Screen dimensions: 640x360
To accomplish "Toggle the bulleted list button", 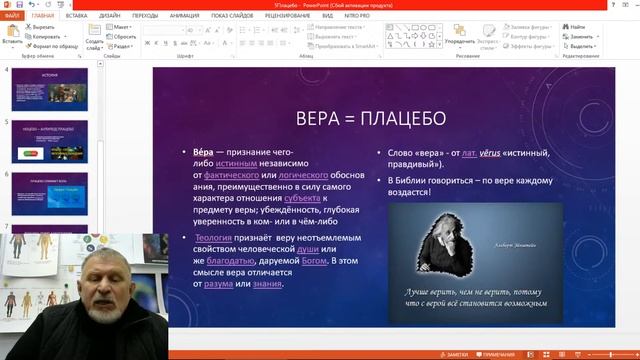I will click(x=243, y=31).
